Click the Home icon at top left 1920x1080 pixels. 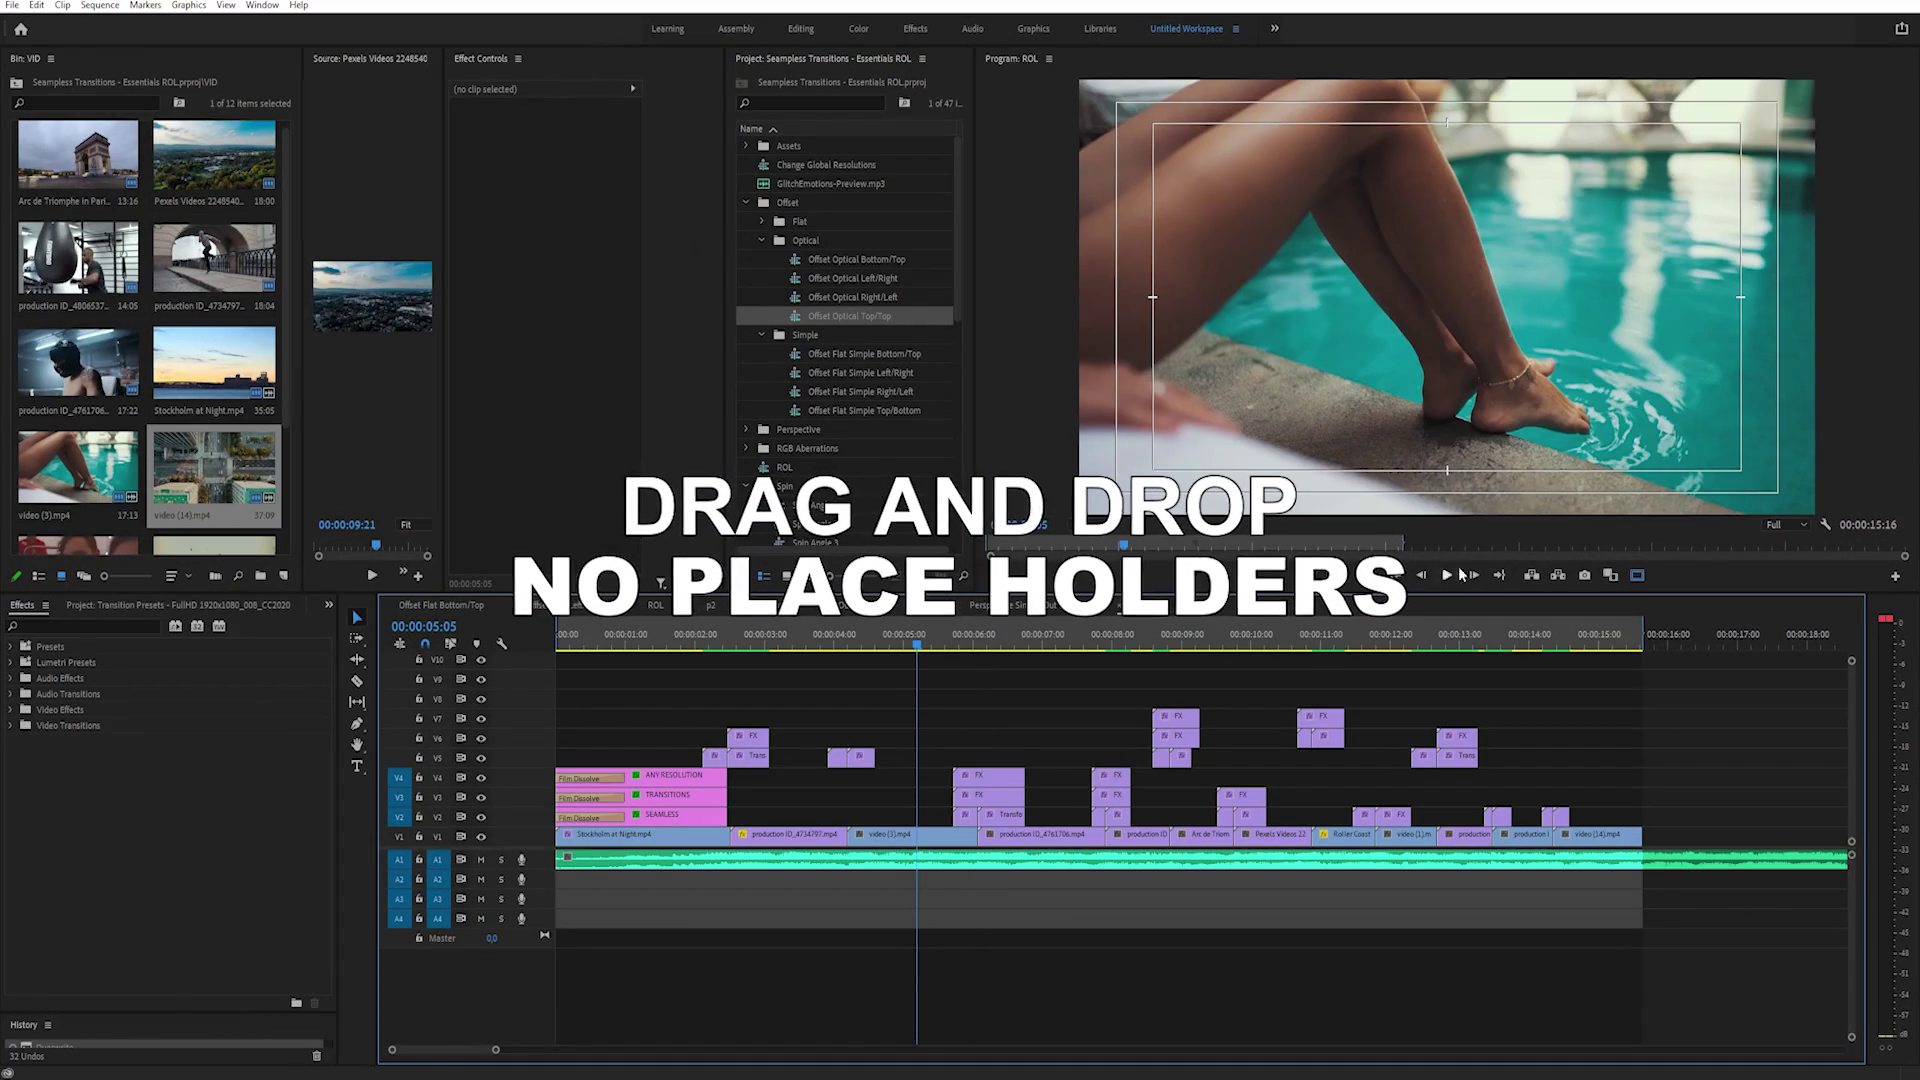(21, 29)
